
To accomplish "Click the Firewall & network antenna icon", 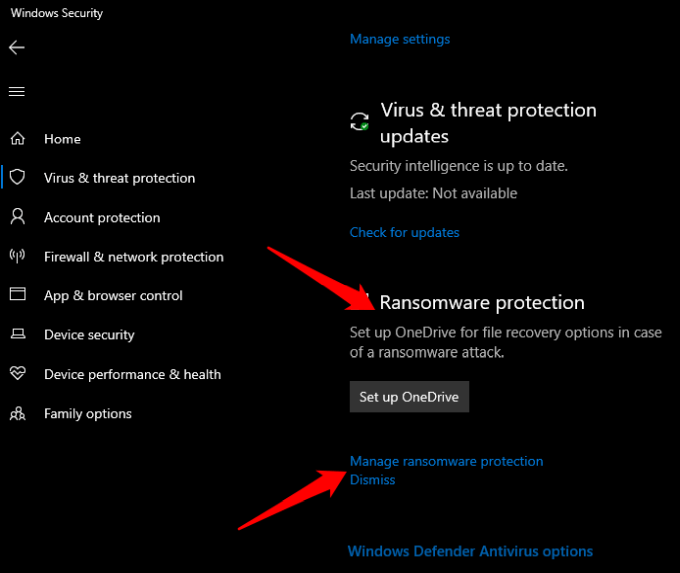I will pos(17,256).
